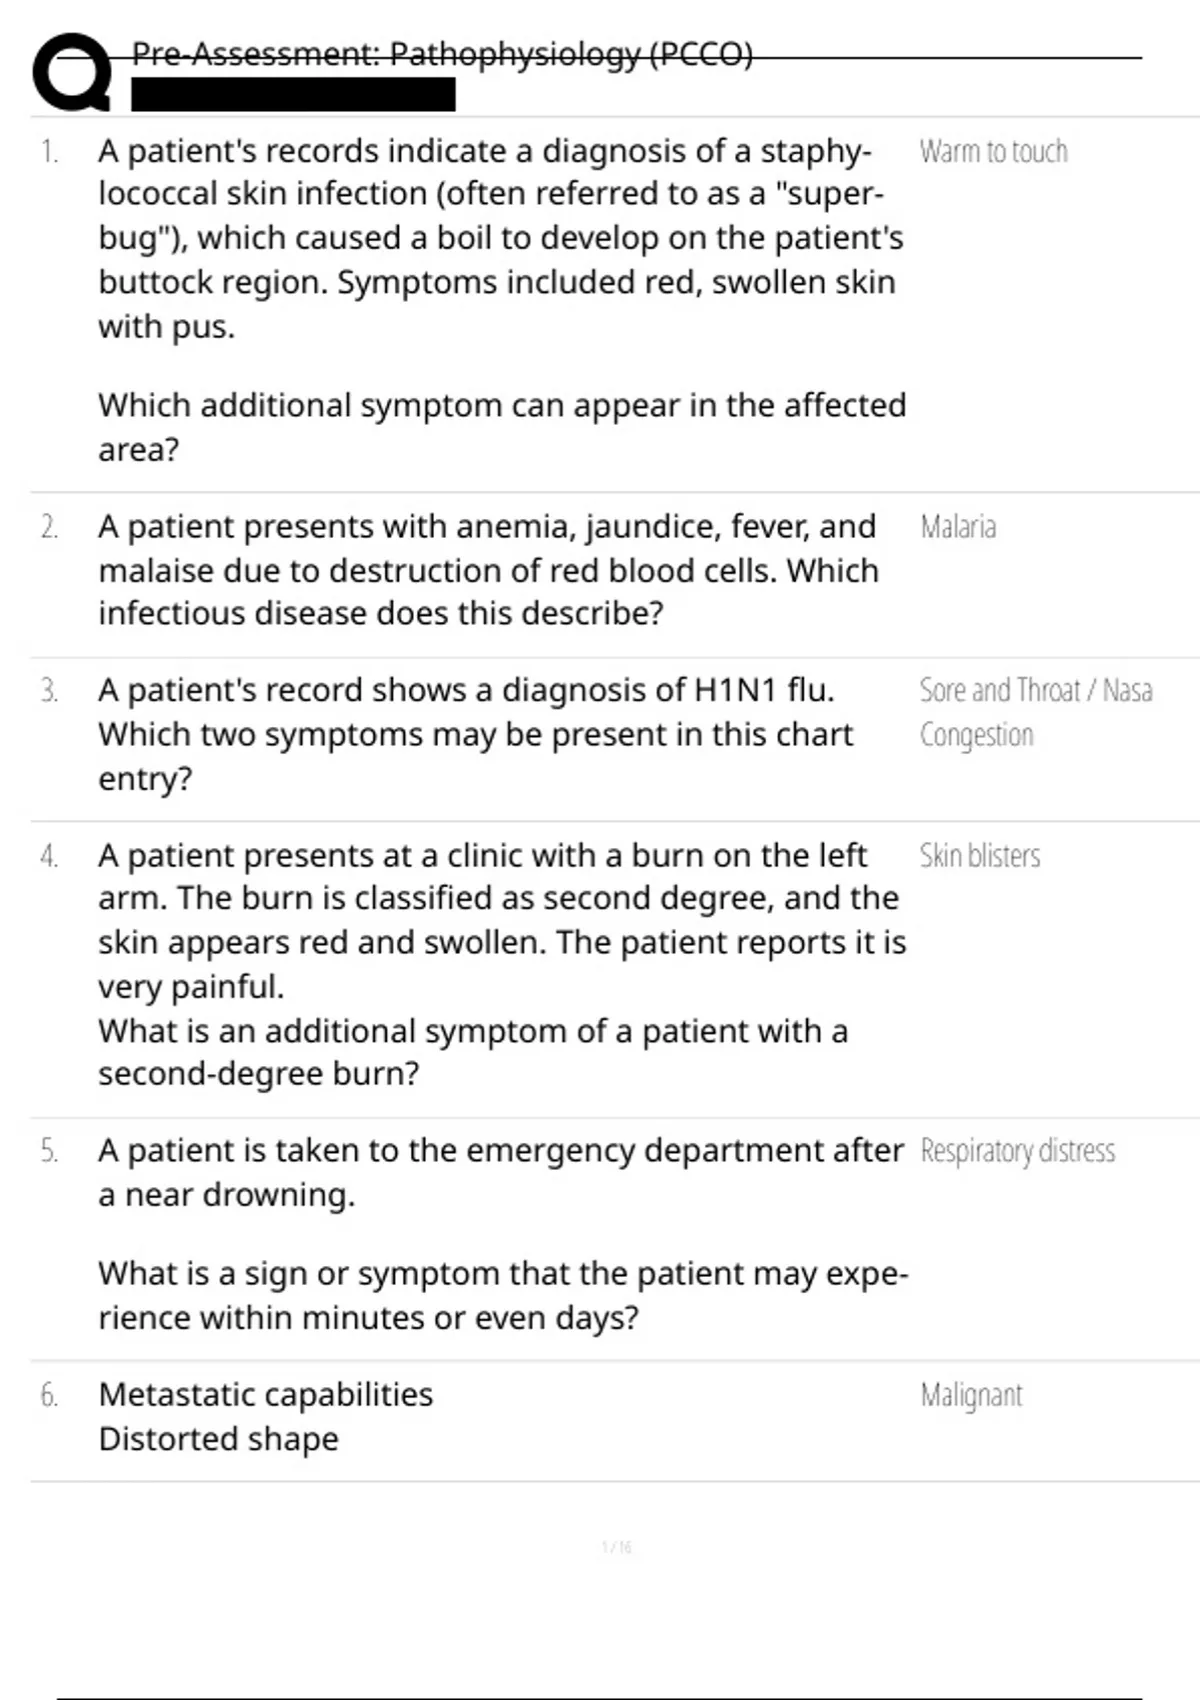Click the Malaria answer
Screen dimensions: 1200x1700
[x=958, y=527]
